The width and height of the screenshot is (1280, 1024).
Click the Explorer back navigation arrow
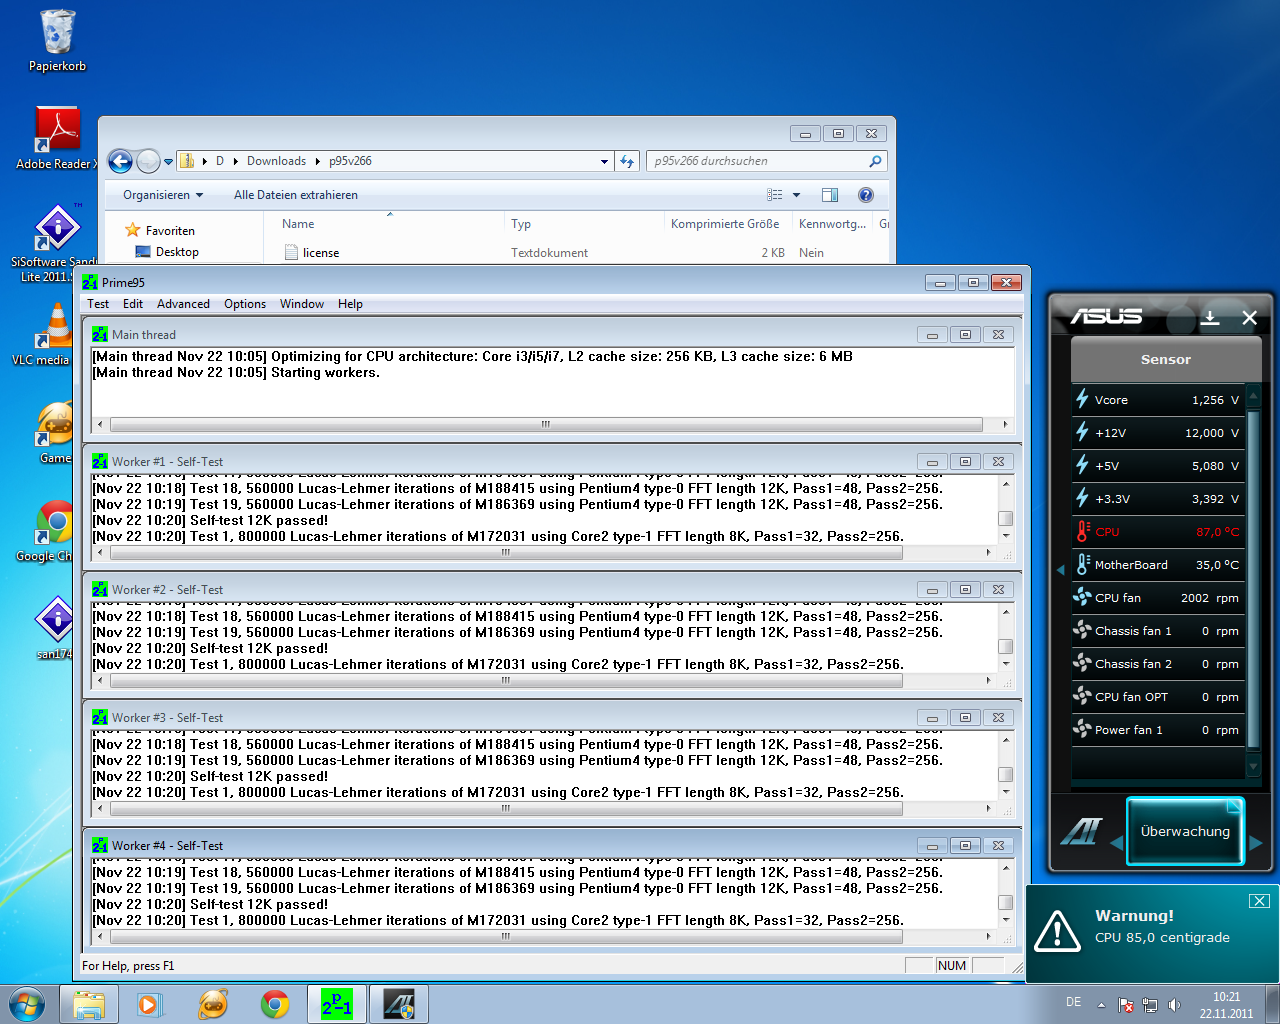(121, 161)
